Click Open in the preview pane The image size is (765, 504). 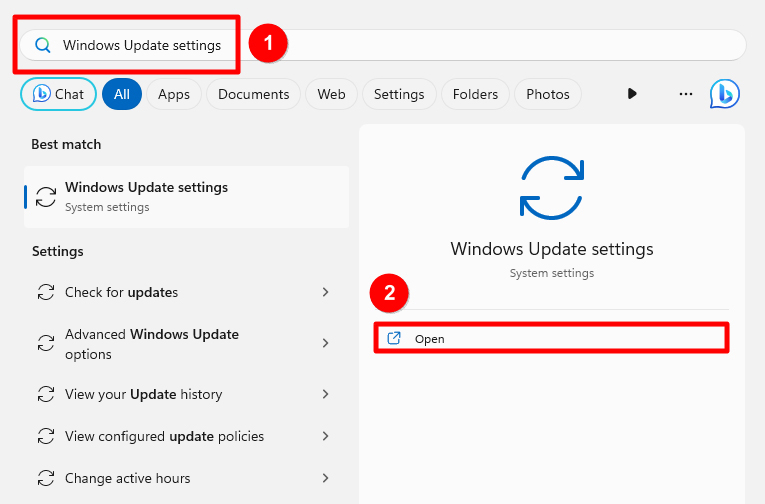pyautogui.click(x=551, y=338)
